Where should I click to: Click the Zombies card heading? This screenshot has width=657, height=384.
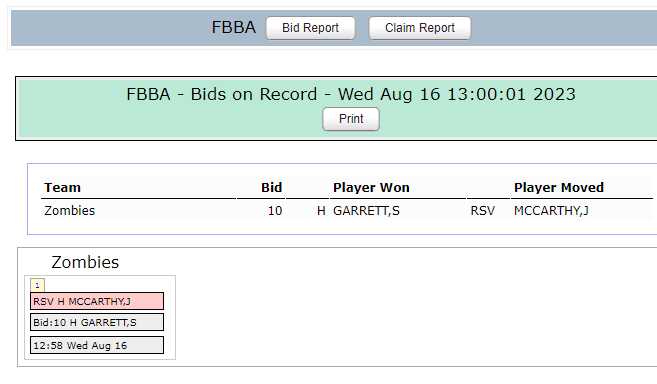(x=85, y=262)
